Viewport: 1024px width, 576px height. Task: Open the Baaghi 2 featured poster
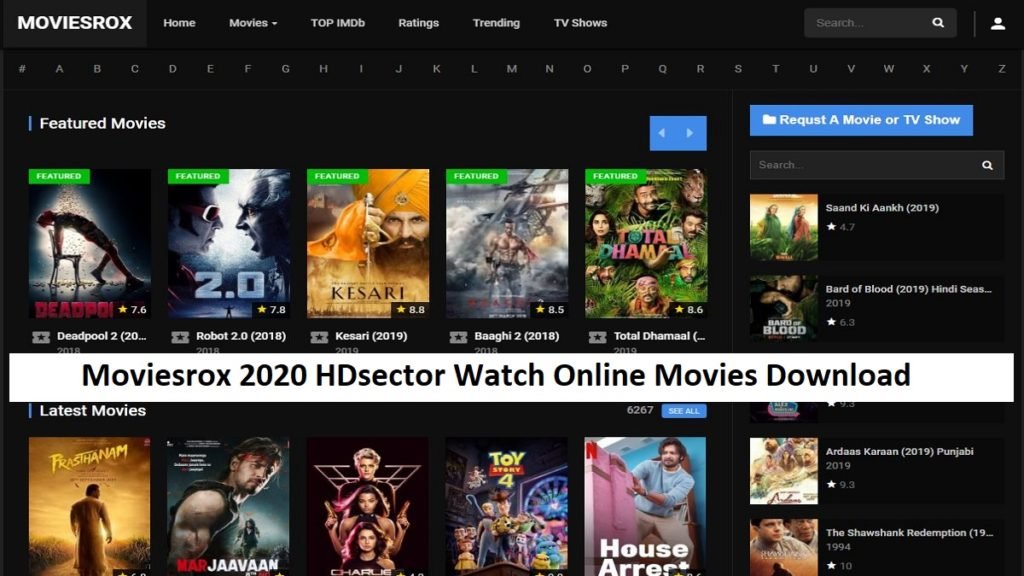point(507,244)
